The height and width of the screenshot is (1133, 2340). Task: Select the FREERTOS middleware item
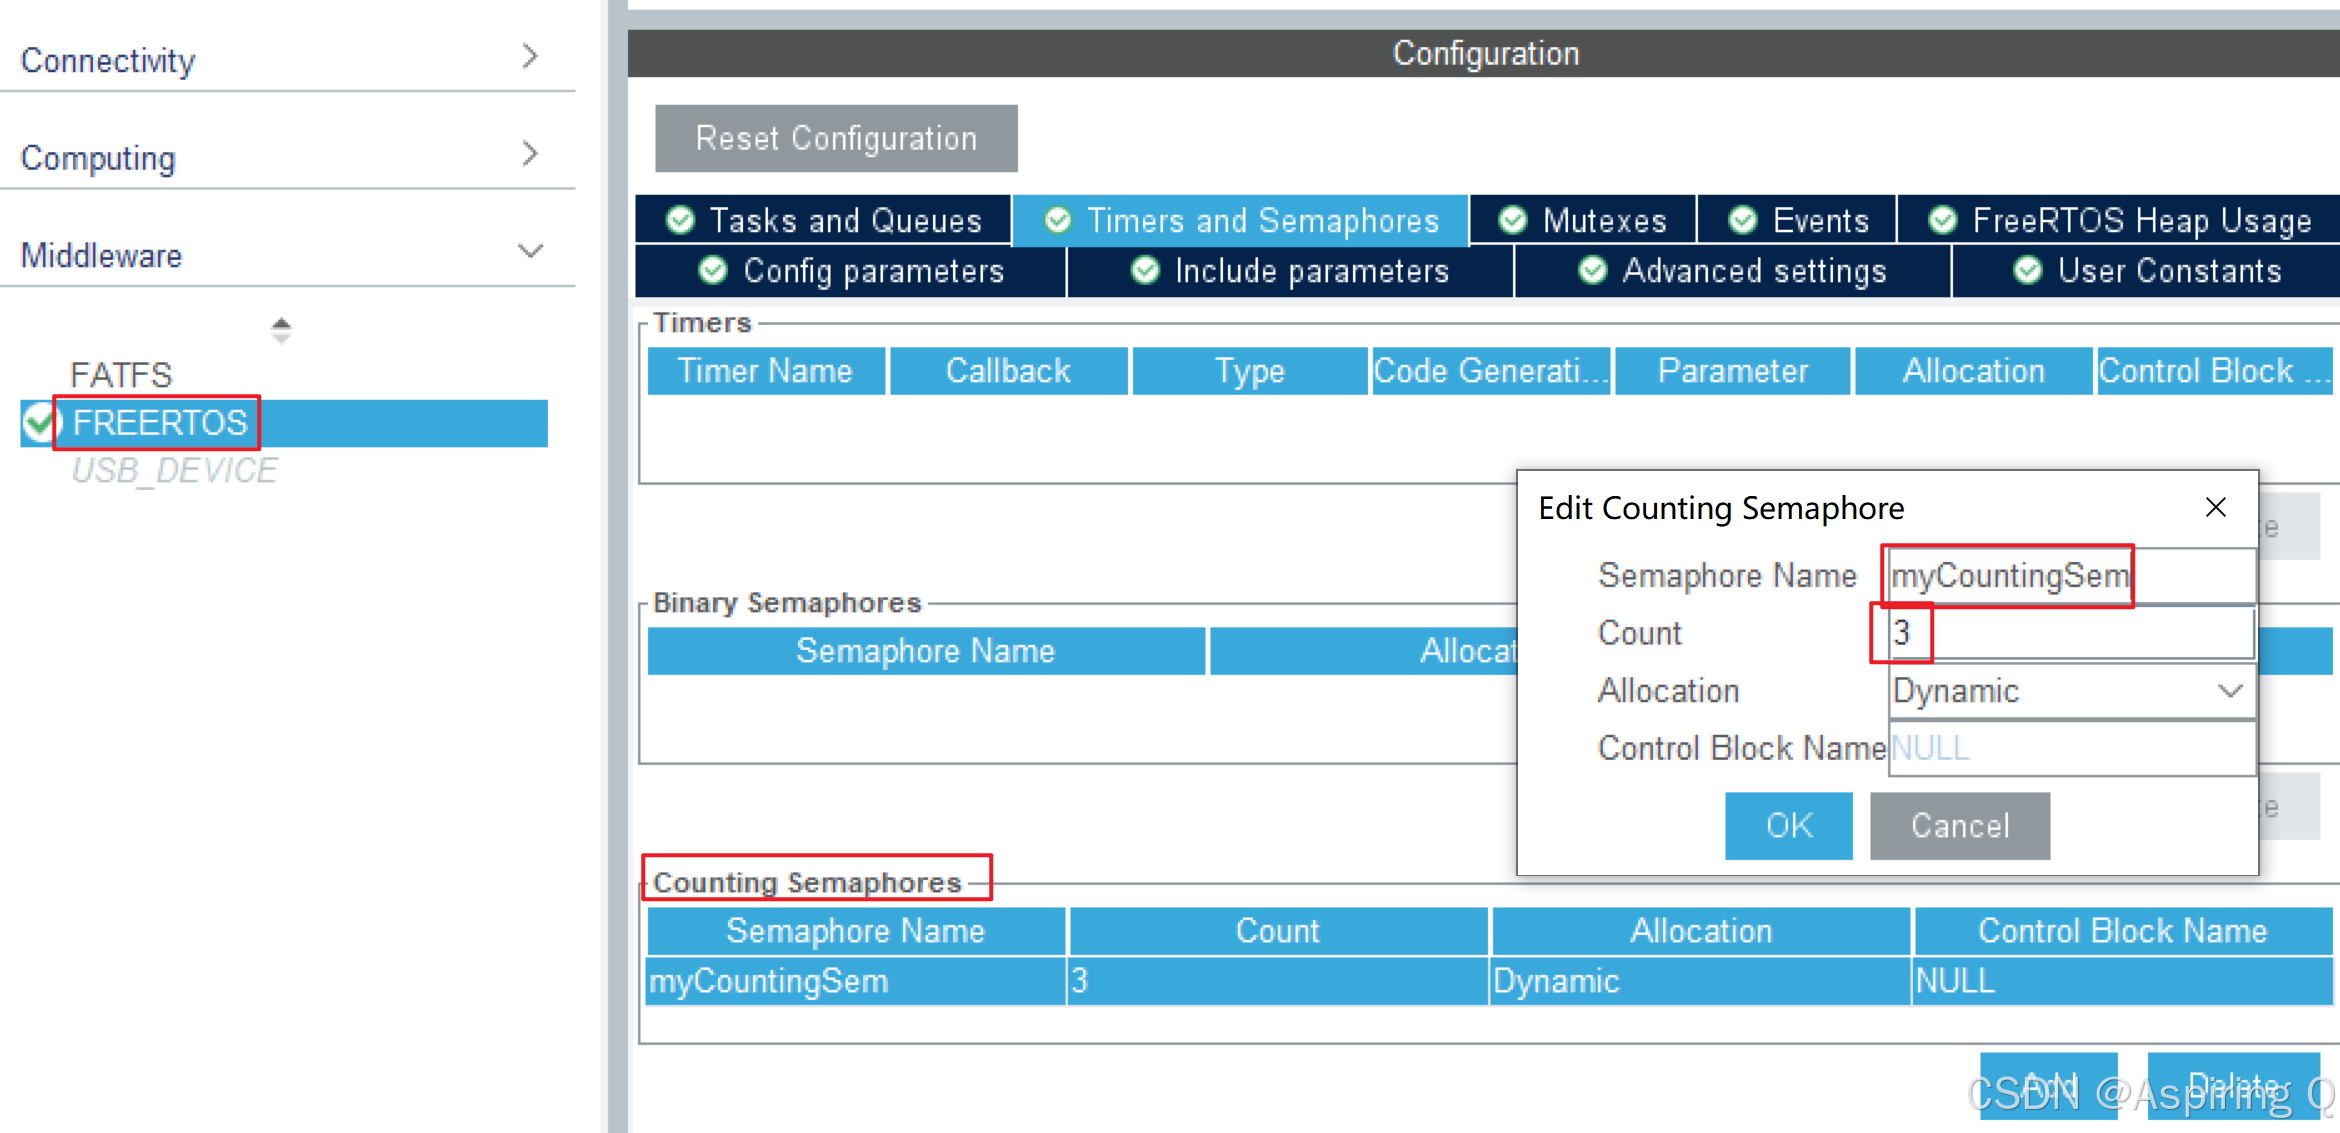tap(284, 423)
